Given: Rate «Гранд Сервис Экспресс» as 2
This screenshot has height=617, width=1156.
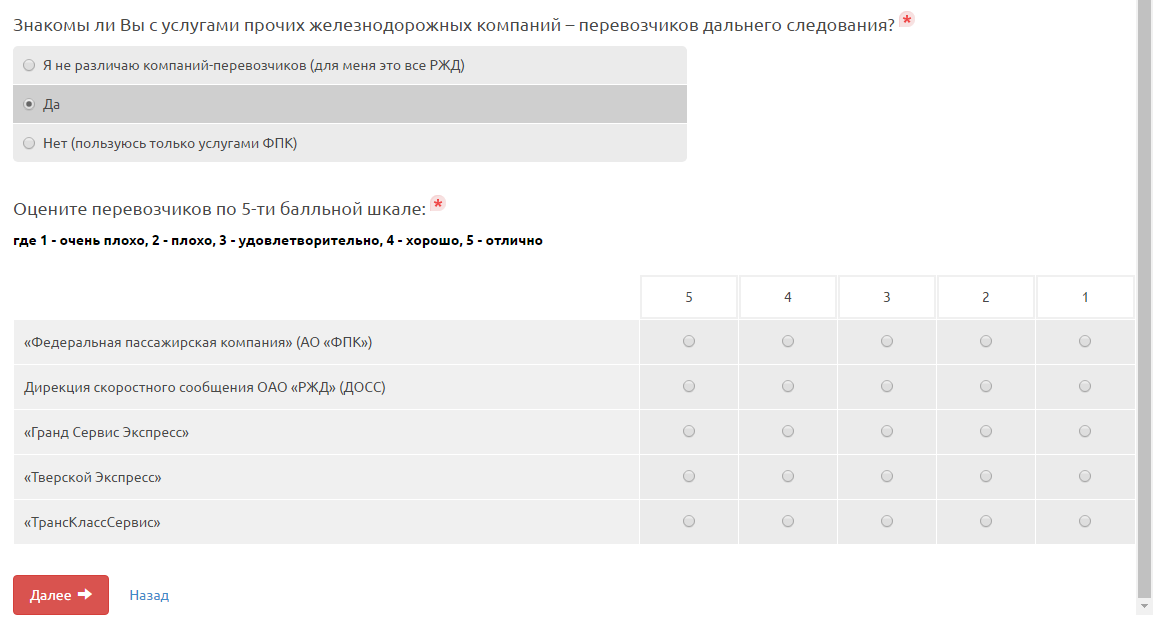Looking at the screenshot, I should [986, 432].
